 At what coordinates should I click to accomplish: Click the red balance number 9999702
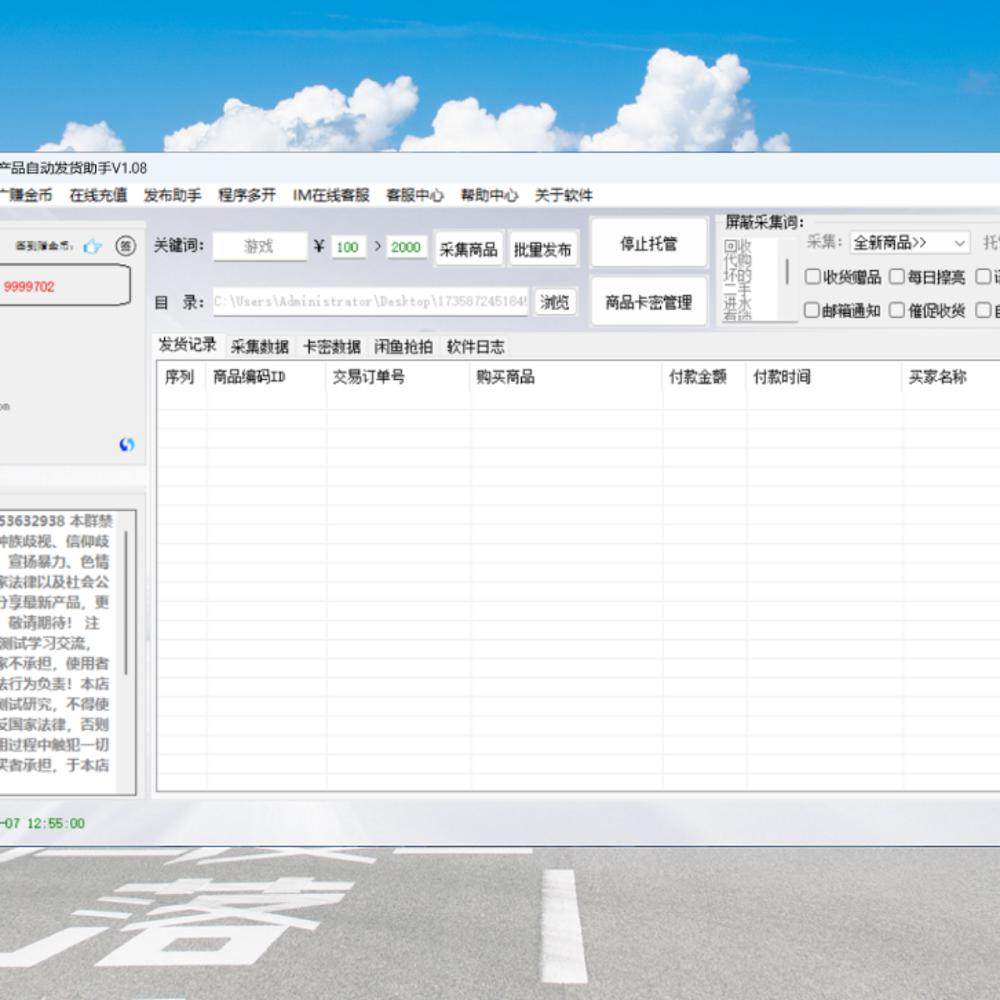point(29,286)
